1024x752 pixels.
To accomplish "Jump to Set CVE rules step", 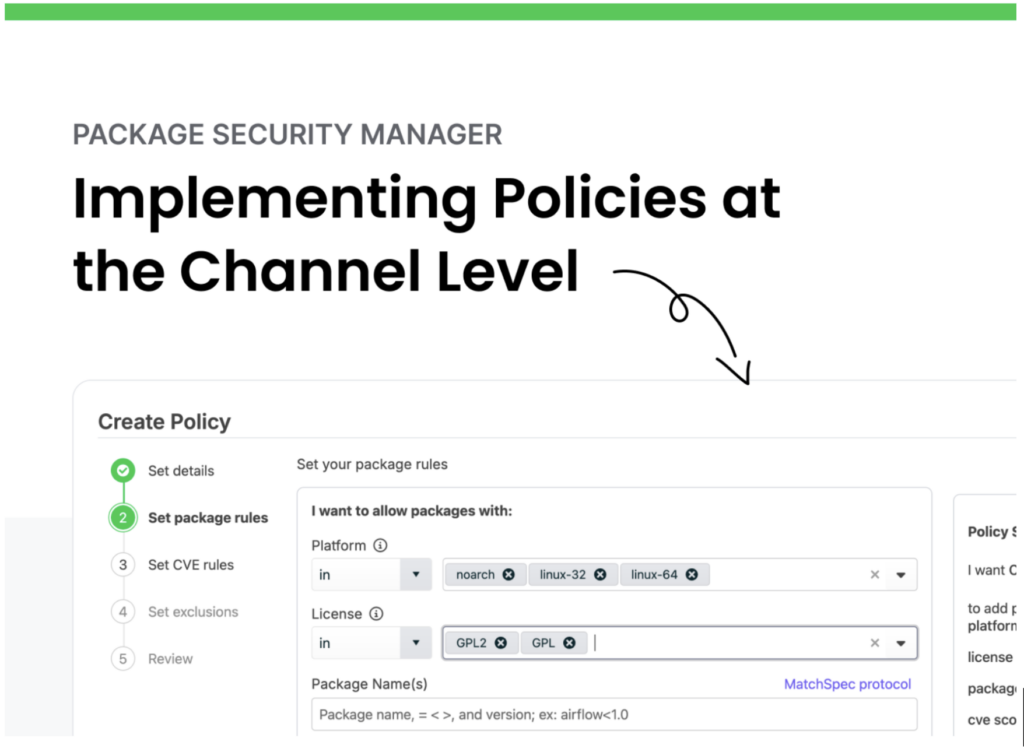I will point(190,565).
